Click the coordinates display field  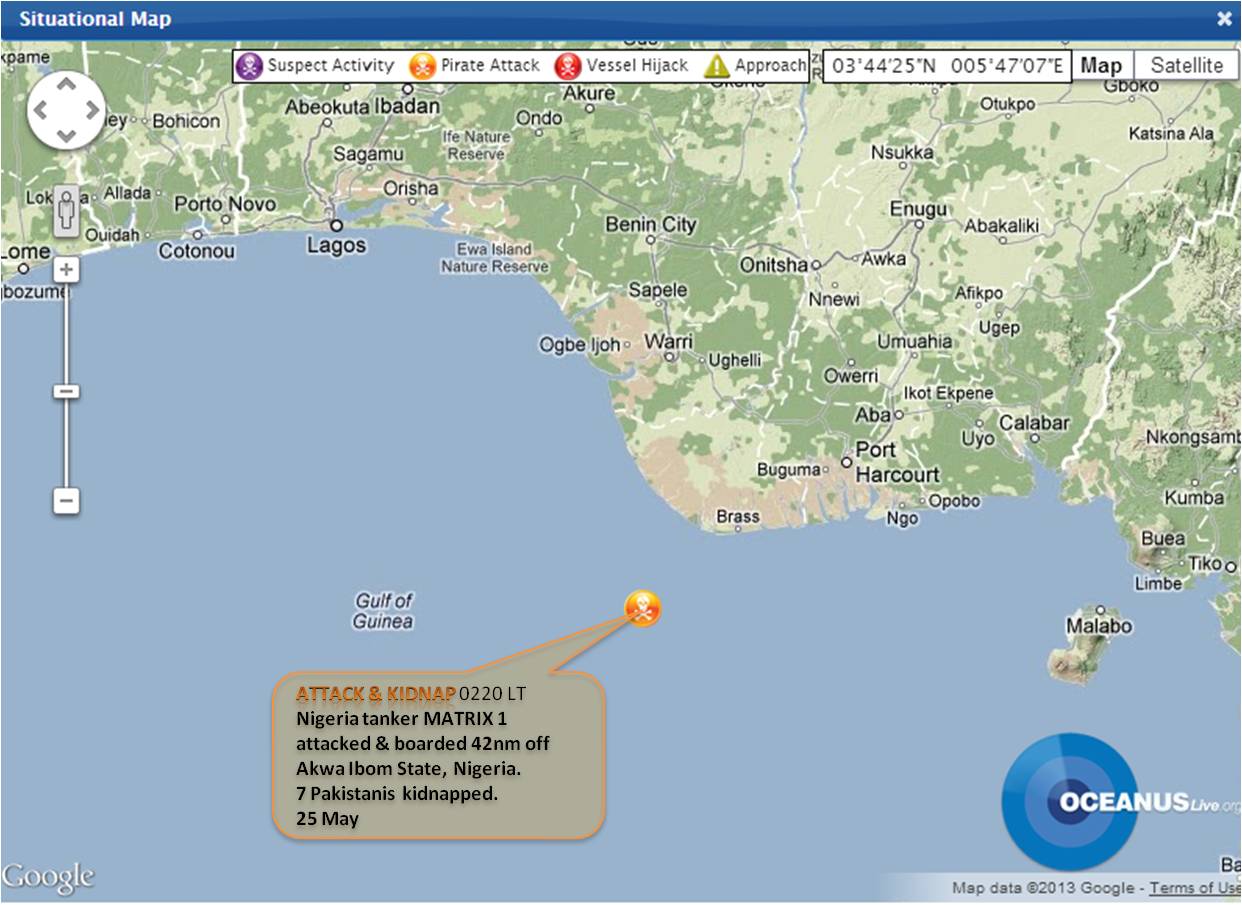click(946, 67)
